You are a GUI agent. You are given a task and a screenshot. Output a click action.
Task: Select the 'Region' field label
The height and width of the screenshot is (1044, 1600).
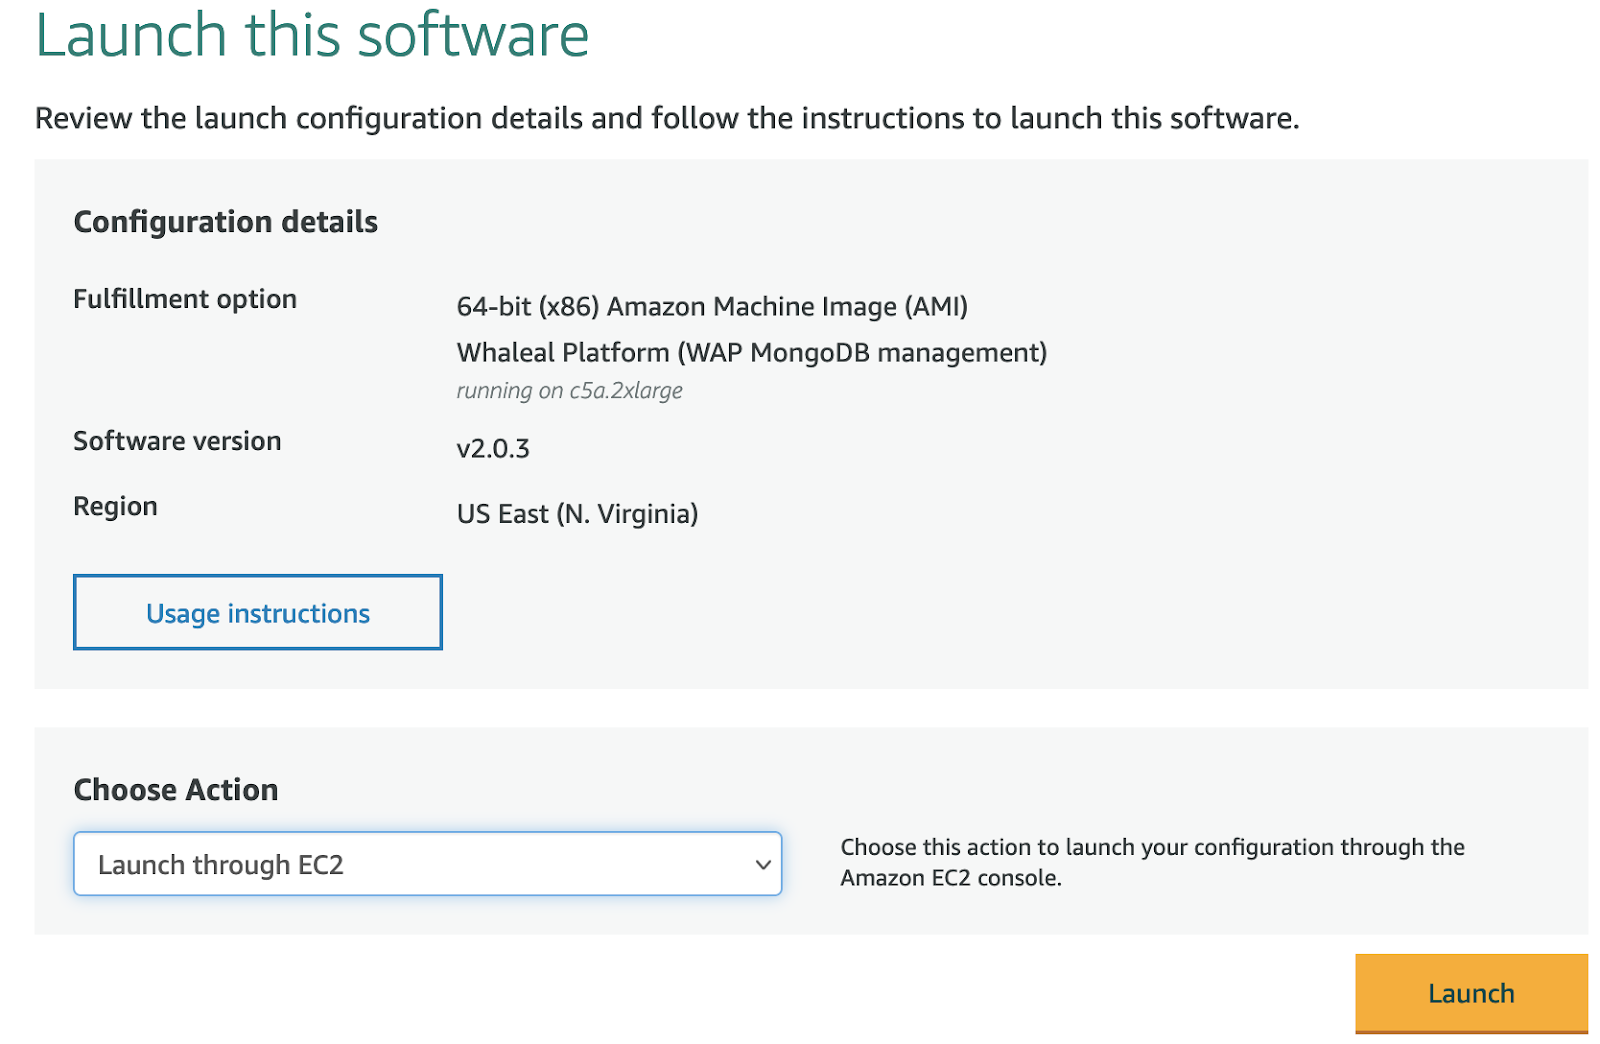(115, 506)
